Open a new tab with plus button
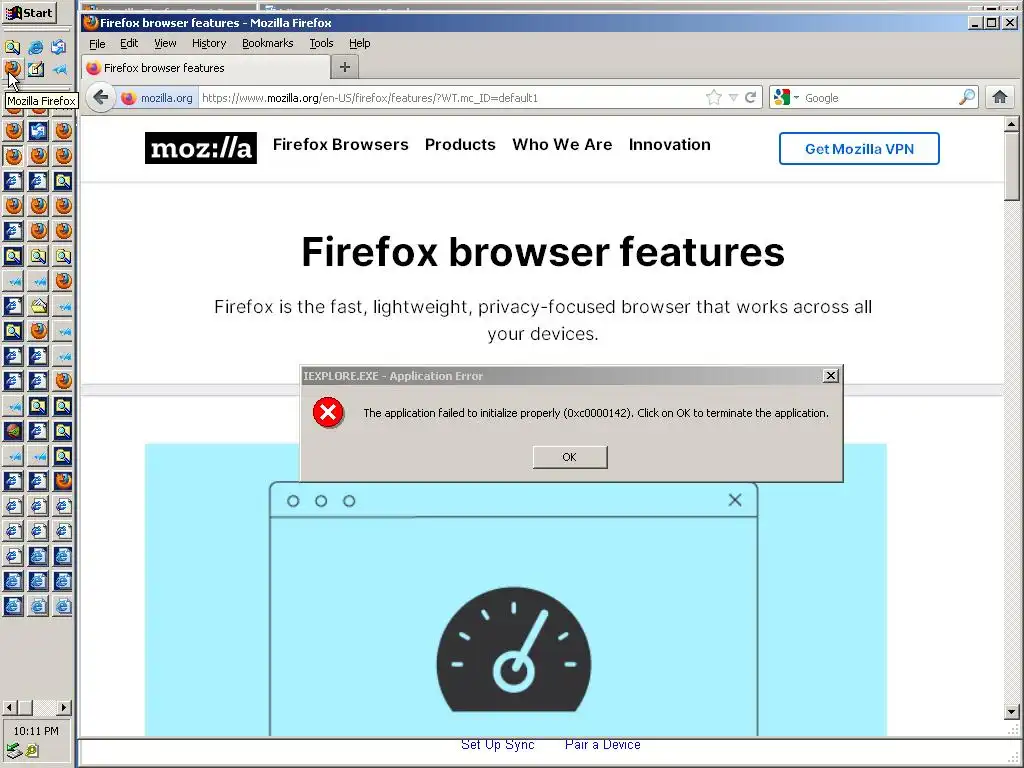The image size is (1024, 768). [345, 67]
